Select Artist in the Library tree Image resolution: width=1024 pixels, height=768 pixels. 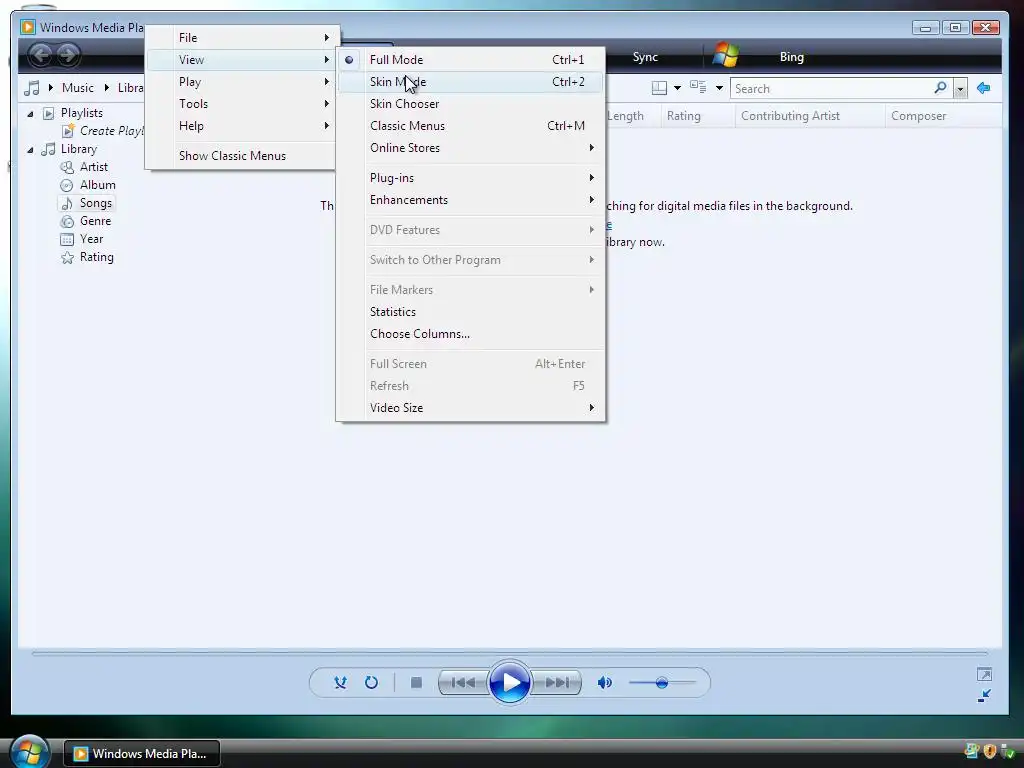click(93, 167)
